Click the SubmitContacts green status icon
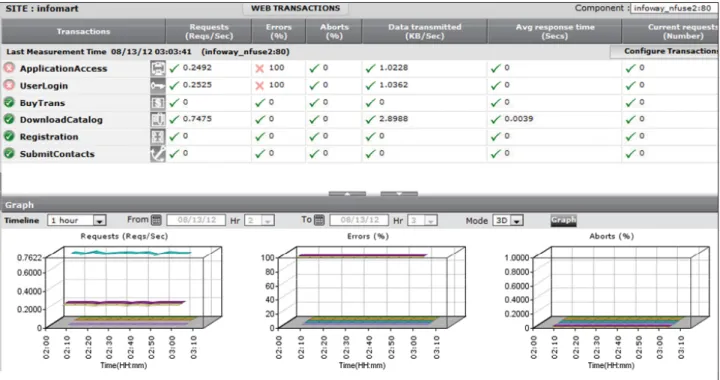 point(9,153)
